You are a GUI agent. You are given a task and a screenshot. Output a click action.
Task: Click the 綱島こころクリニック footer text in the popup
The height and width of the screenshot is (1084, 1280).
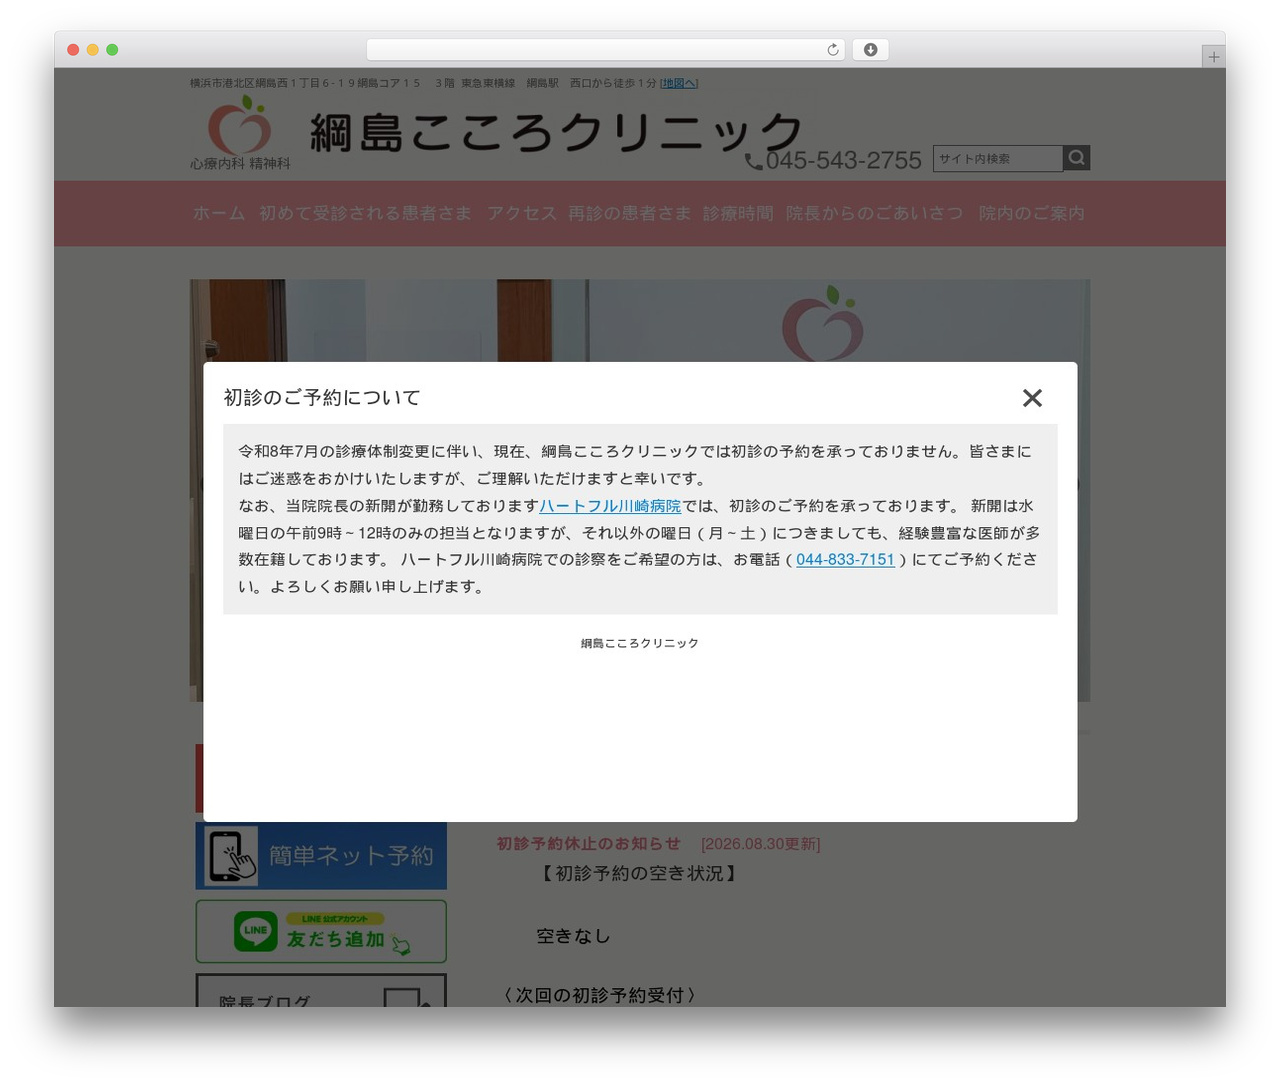click(640, 643)
